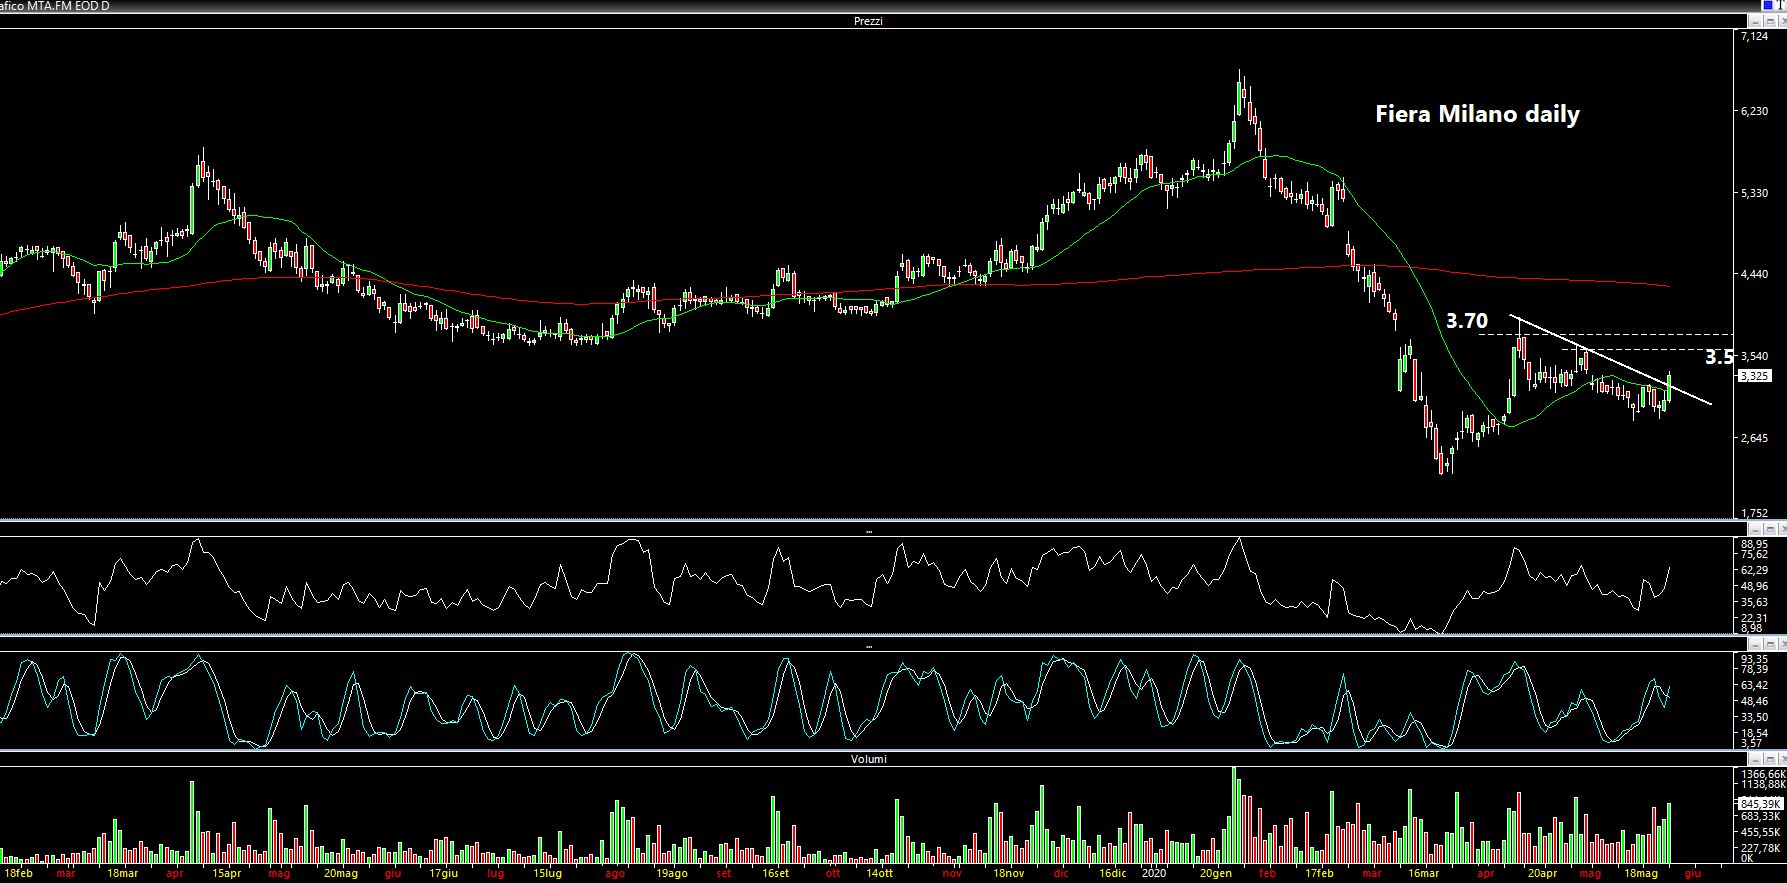
Task: Click the 3.70 resistance label
Action: coord(1467,321)
